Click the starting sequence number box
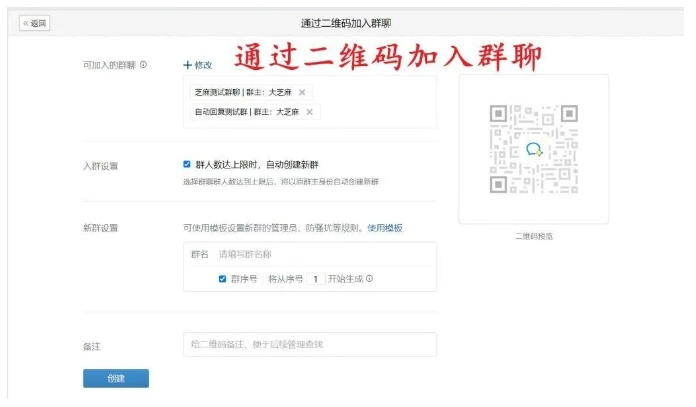 (316, 279)
